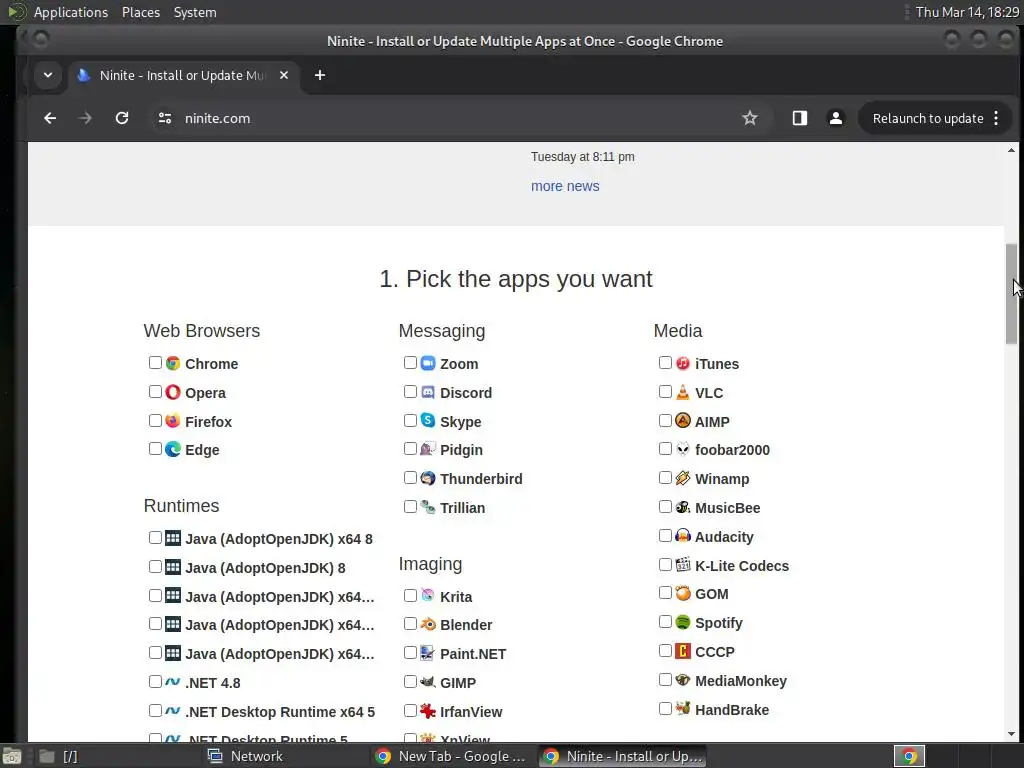Open the Places menu
The height and width of the screenshot is (768, 1024).
point(141,12)
